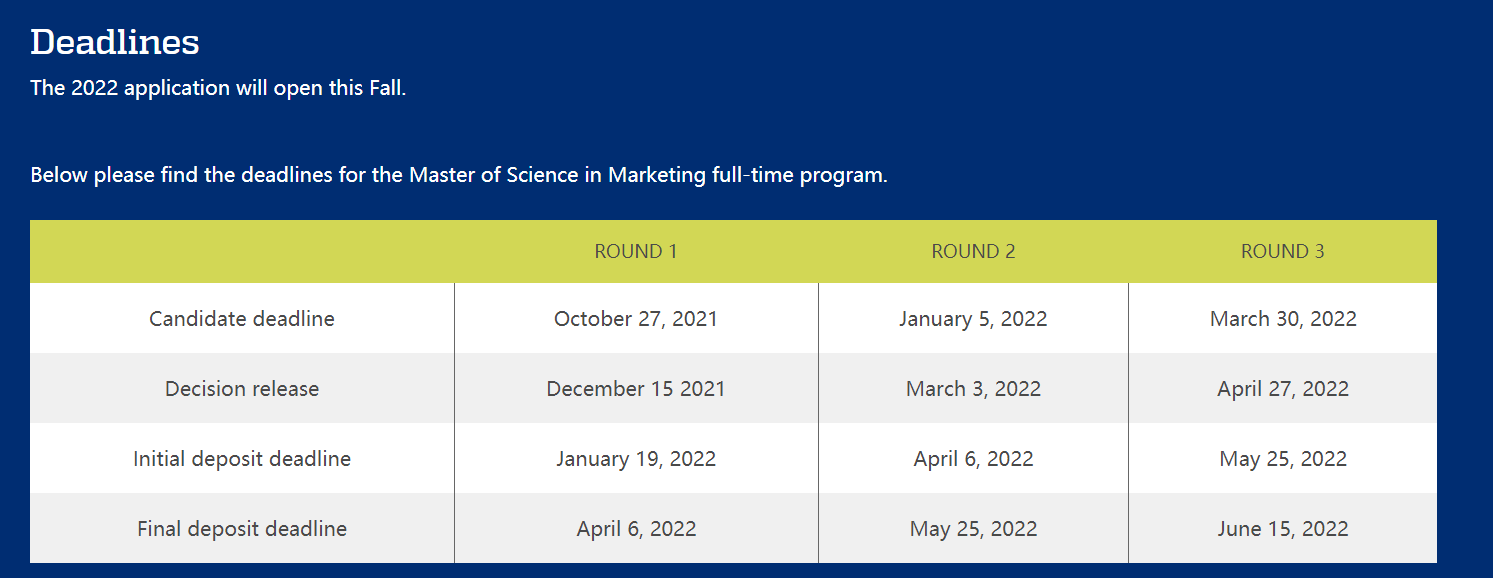This screenshot has height=578, width=1493.
Task: Click the December 15 2021 cell
Action: tap(636, 389)
